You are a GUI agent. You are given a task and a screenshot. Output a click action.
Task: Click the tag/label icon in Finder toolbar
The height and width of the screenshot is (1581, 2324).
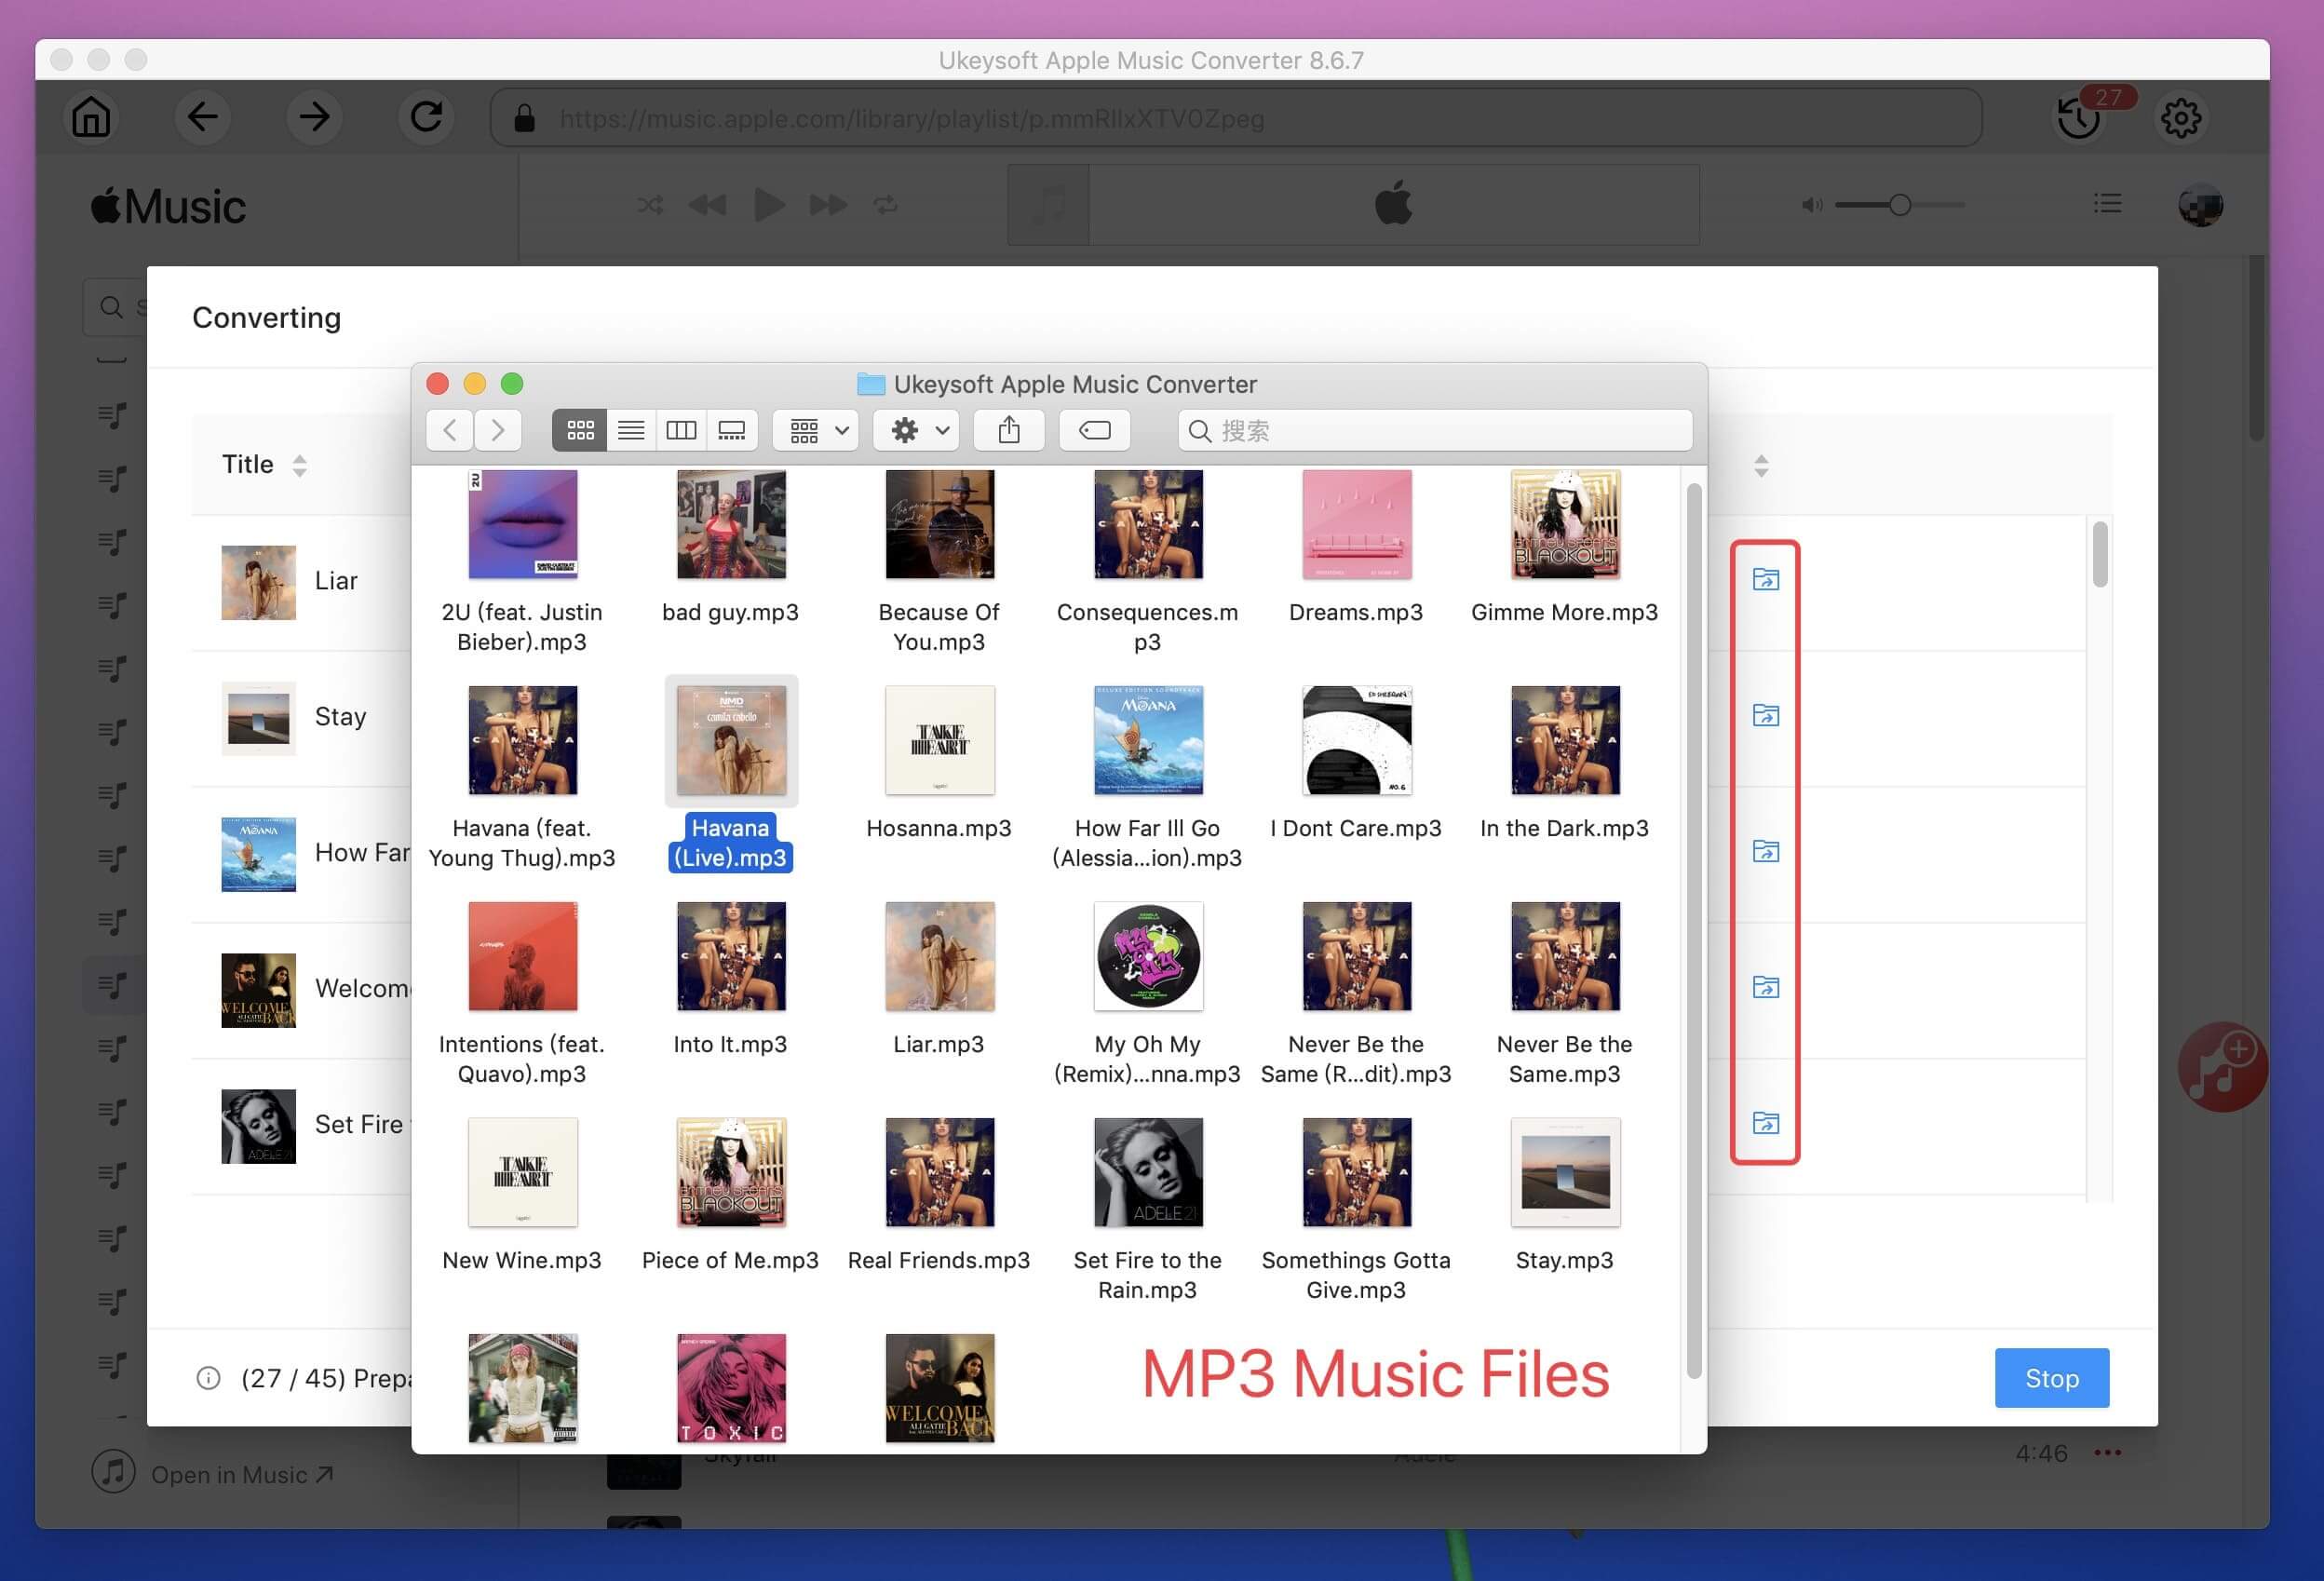pyautogui.click(x=1094, y=429)
